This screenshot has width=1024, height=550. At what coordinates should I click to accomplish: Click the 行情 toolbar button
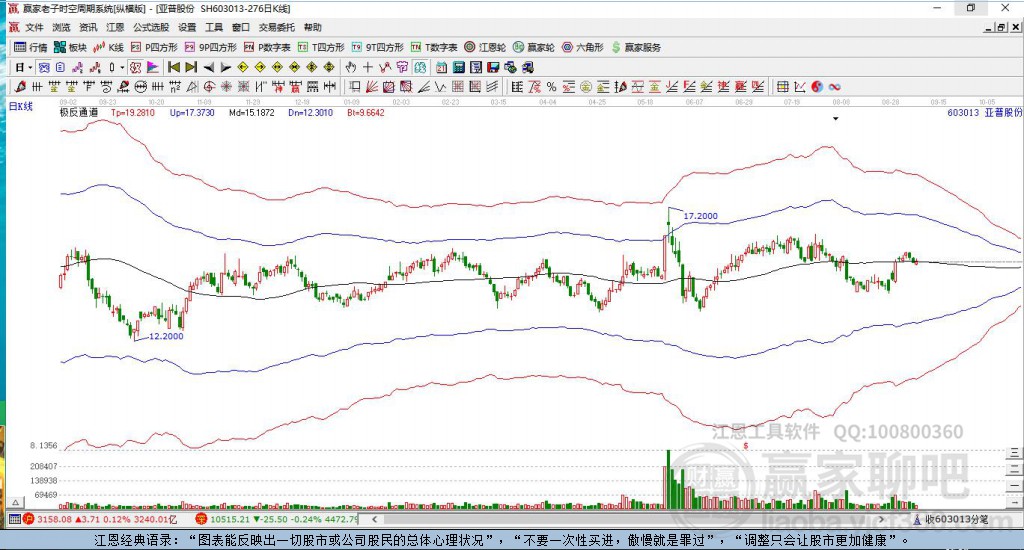(31, 48)
